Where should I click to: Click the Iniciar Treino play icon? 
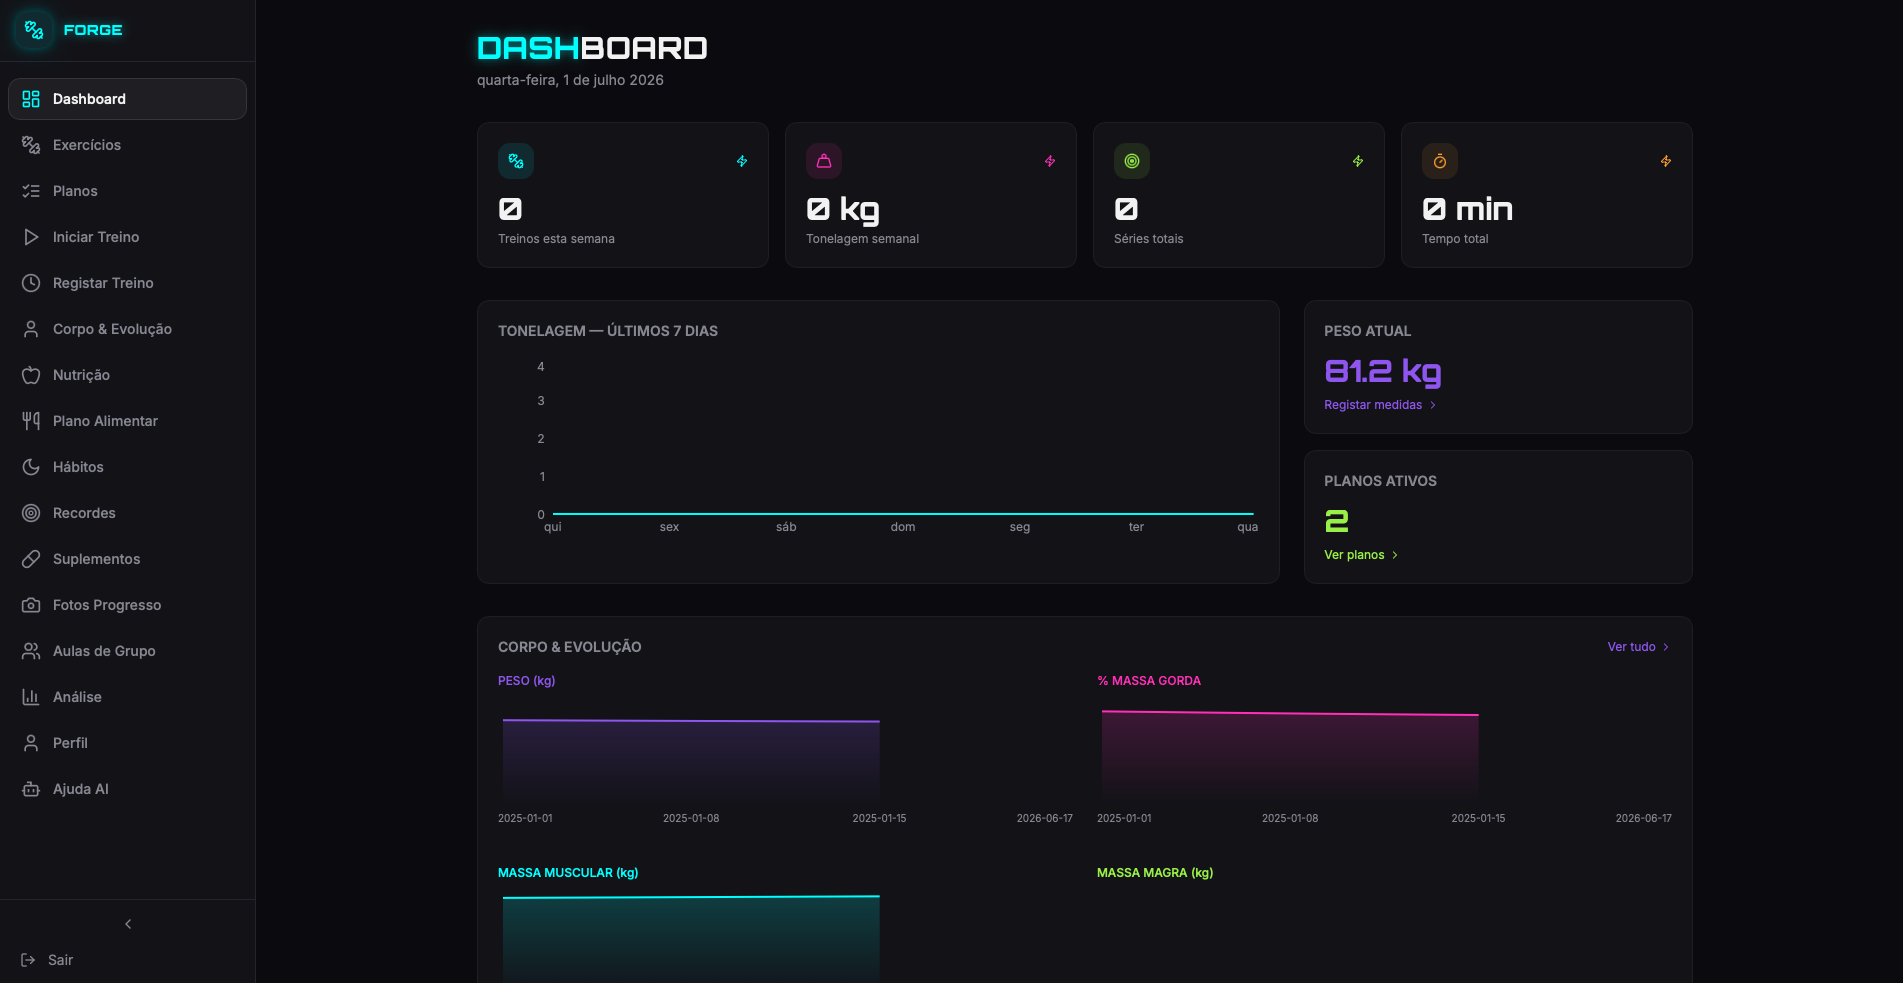[31, 237]
